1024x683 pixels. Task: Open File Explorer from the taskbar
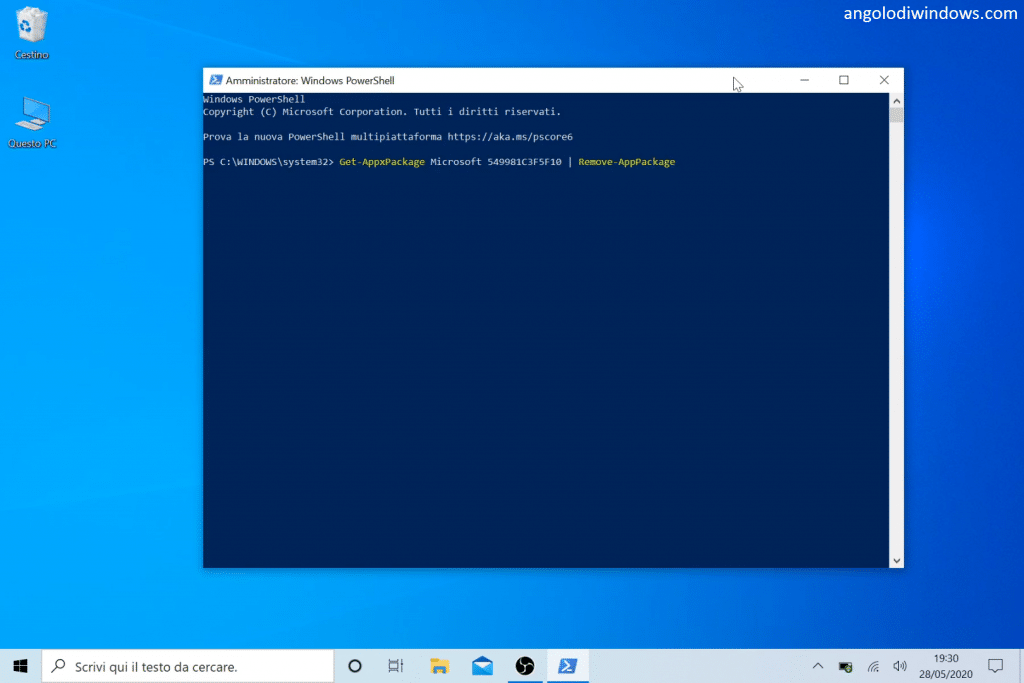pyautogui.click(x=439, y=665)
